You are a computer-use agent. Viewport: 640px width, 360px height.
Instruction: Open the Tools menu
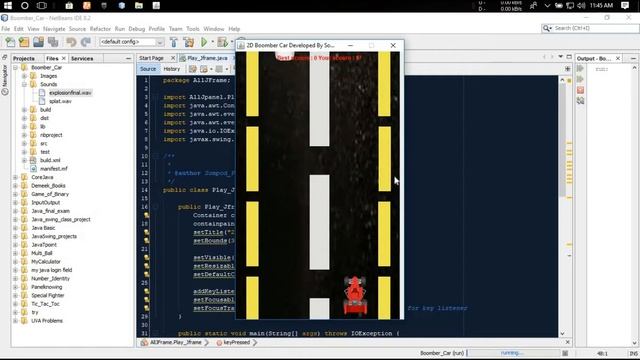193,29
